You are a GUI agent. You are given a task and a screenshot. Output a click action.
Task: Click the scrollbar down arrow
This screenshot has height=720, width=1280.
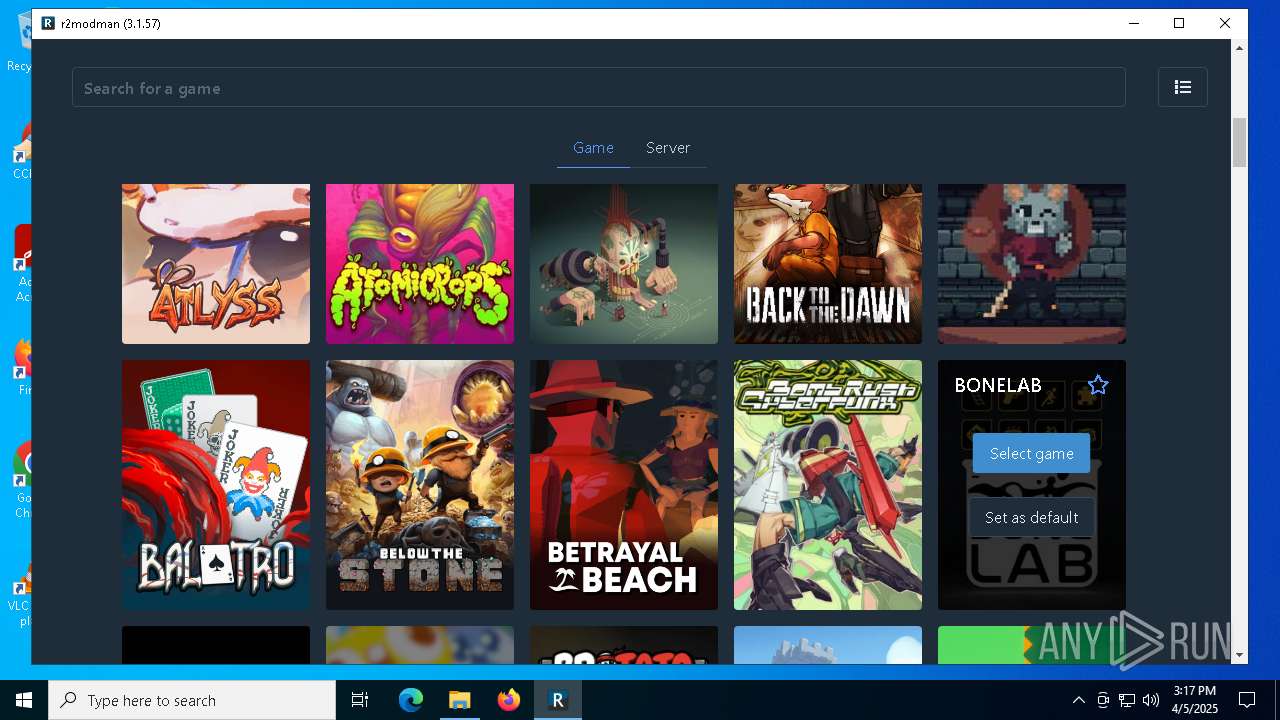click(x=1240, y=655)
